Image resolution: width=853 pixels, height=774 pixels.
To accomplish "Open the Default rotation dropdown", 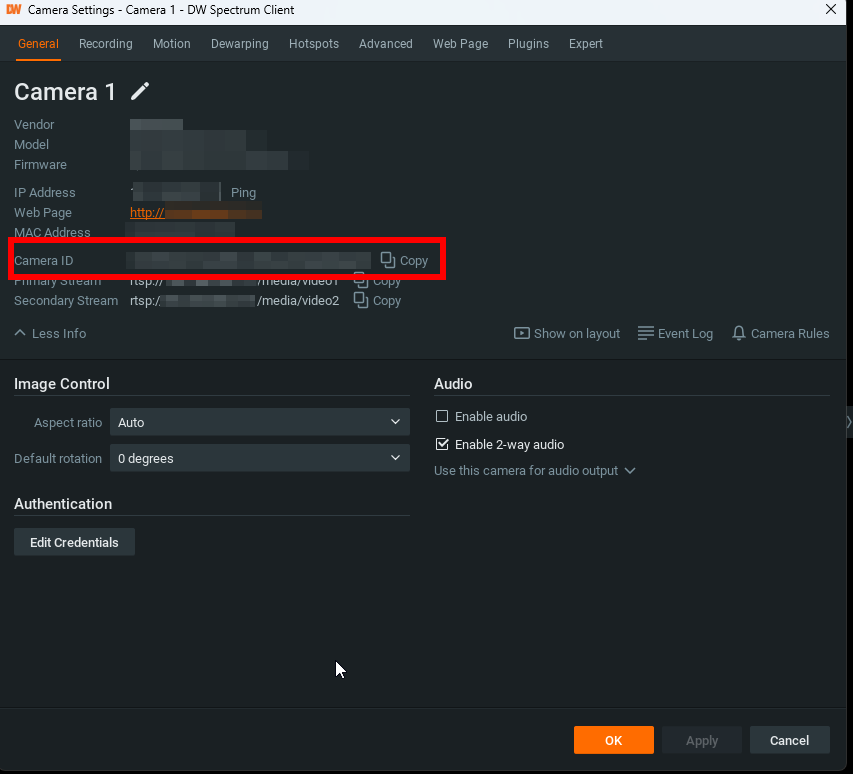I will [259, 459].
